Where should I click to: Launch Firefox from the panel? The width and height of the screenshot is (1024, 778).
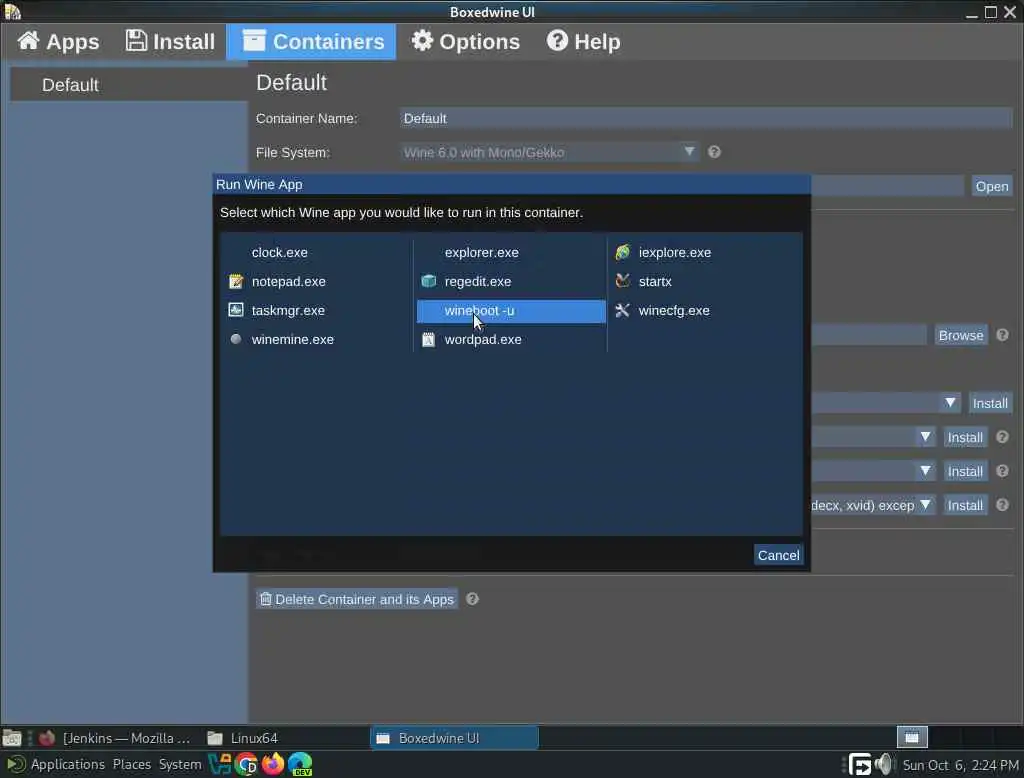point(274,764)
